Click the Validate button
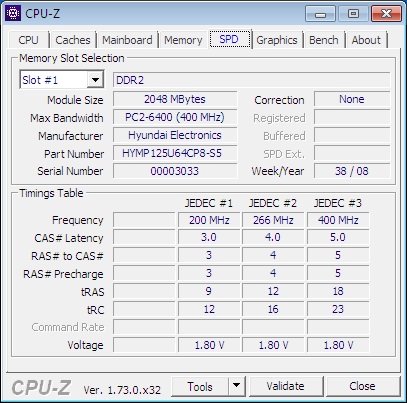This screenshot has height=403, width=407. (286, 386)
